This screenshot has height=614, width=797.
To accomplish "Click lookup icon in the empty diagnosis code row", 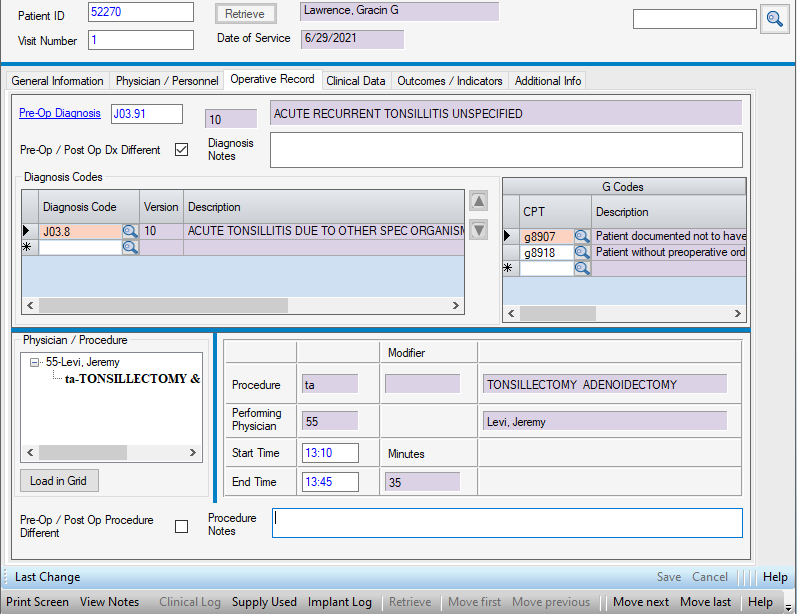I will click(x=130, y=247).
